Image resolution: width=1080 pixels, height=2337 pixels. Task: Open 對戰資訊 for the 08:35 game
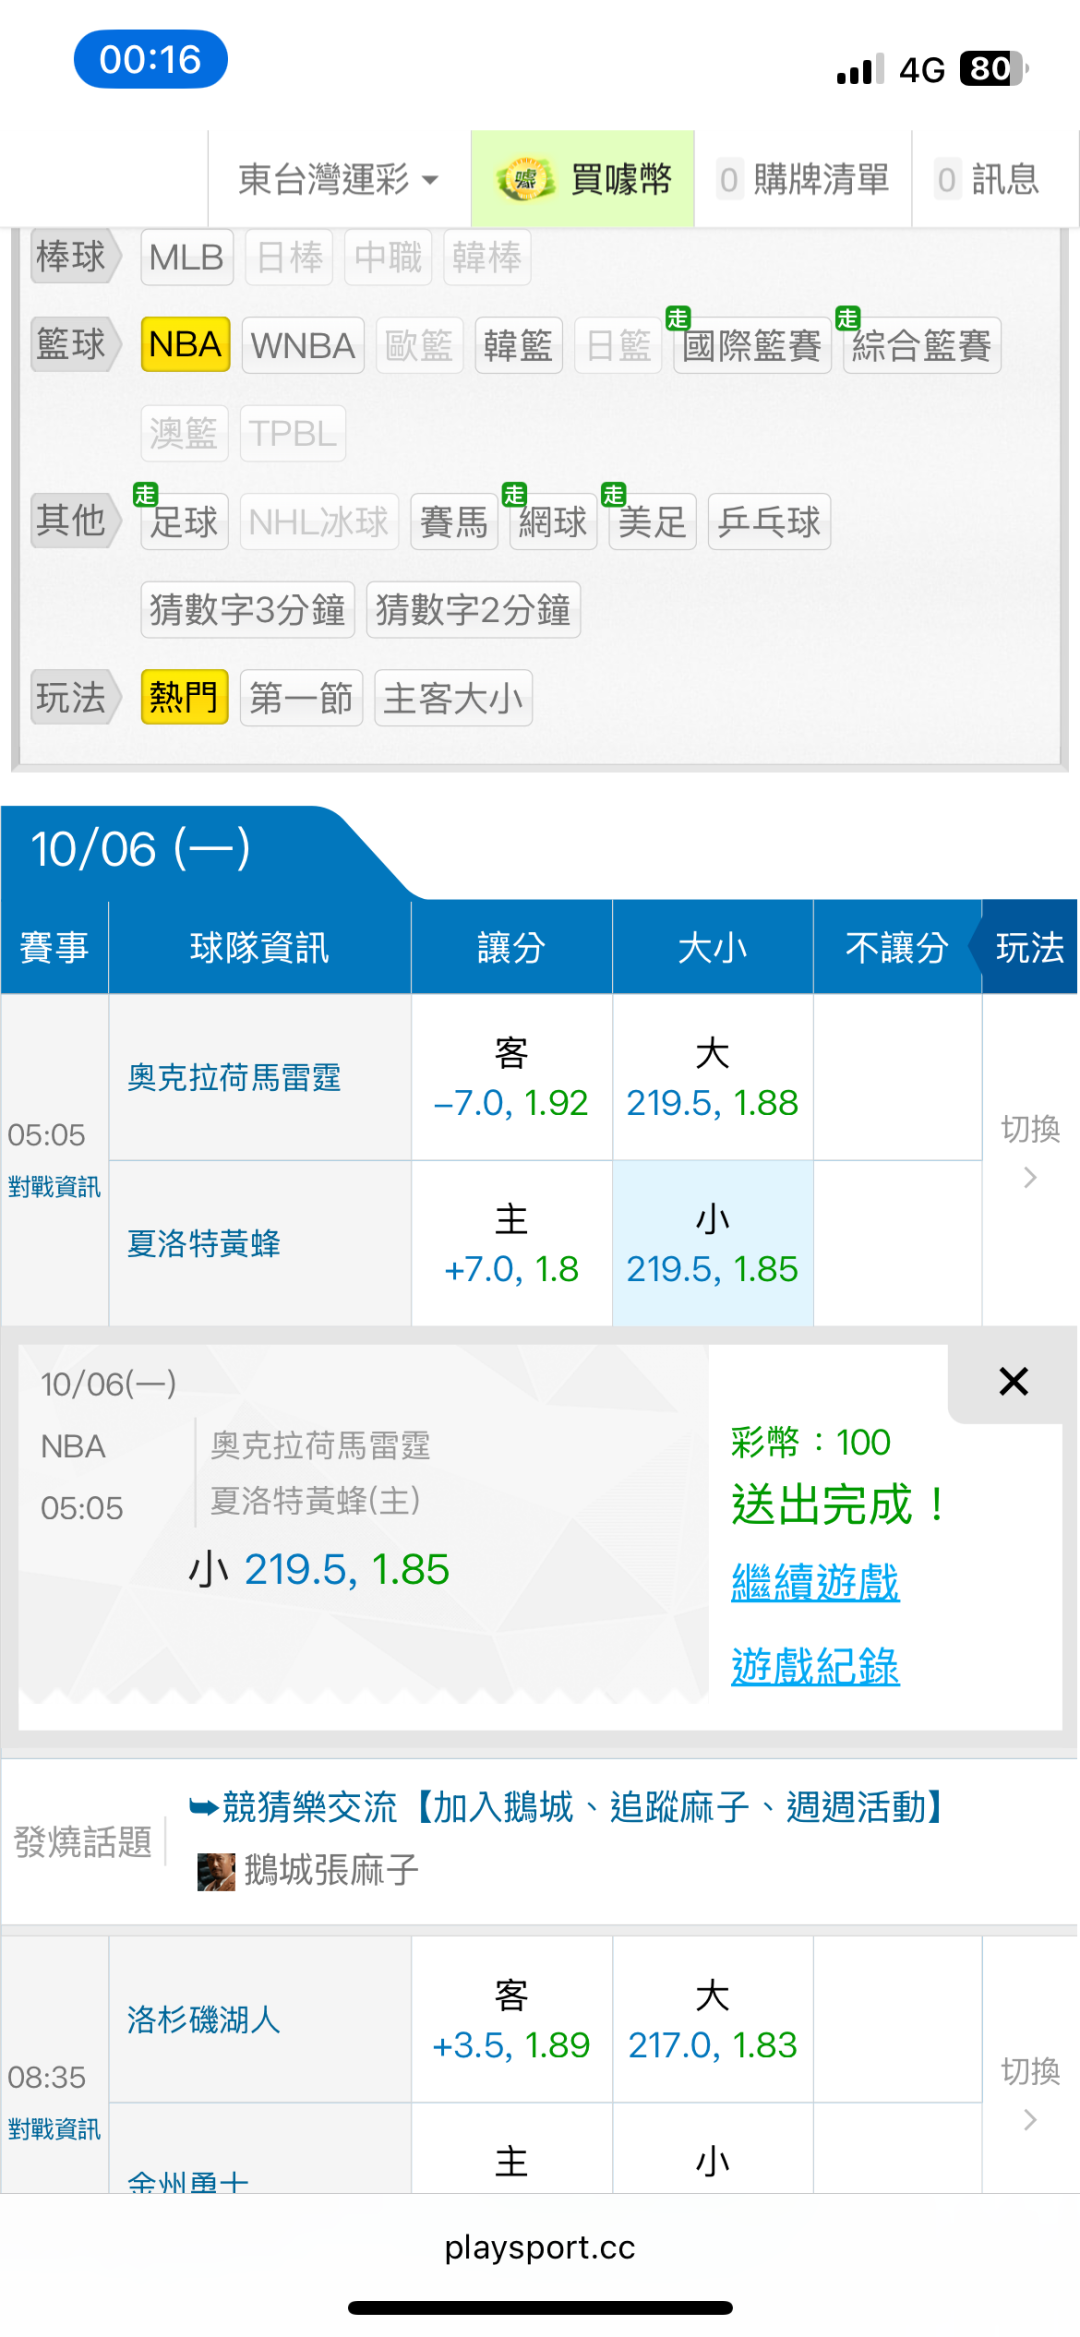pos(54,2129)
